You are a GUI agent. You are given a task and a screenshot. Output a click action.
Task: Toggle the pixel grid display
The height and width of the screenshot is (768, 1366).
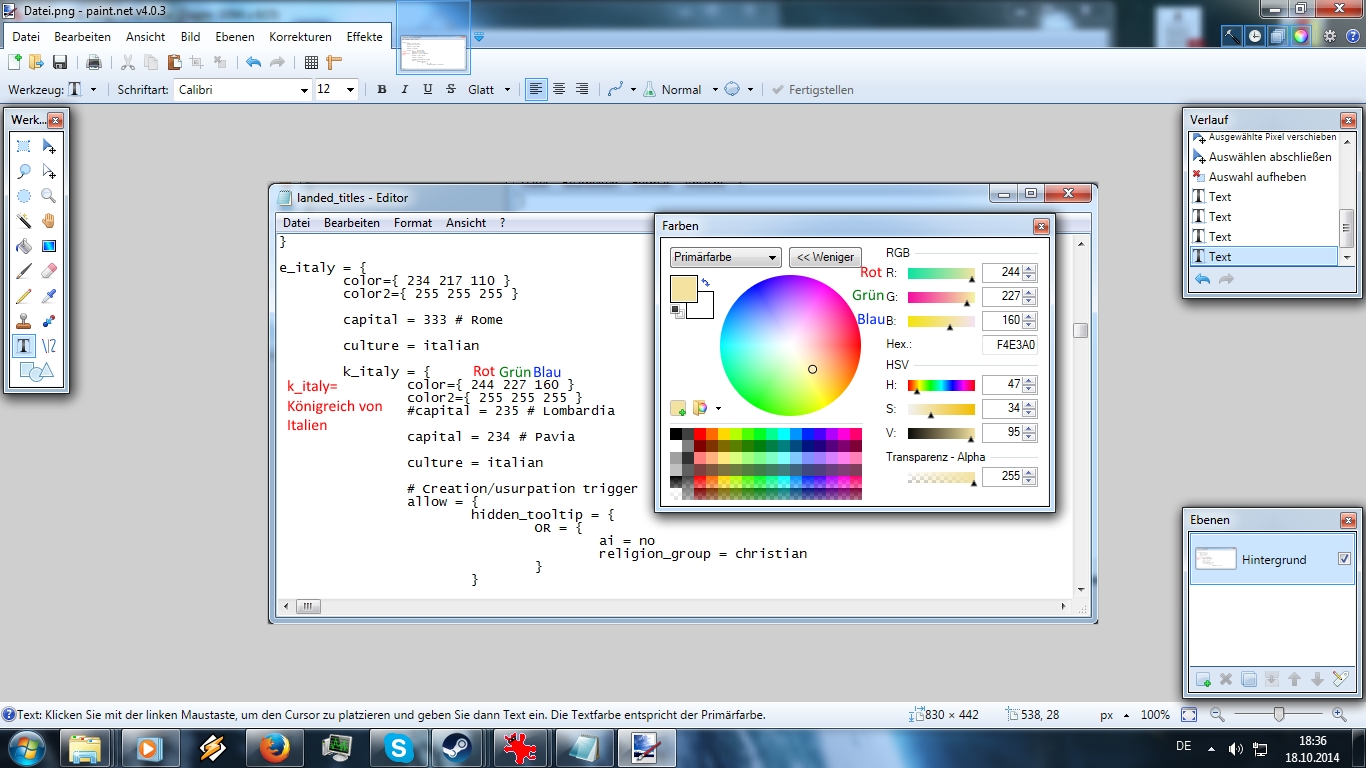click(311, 62)
